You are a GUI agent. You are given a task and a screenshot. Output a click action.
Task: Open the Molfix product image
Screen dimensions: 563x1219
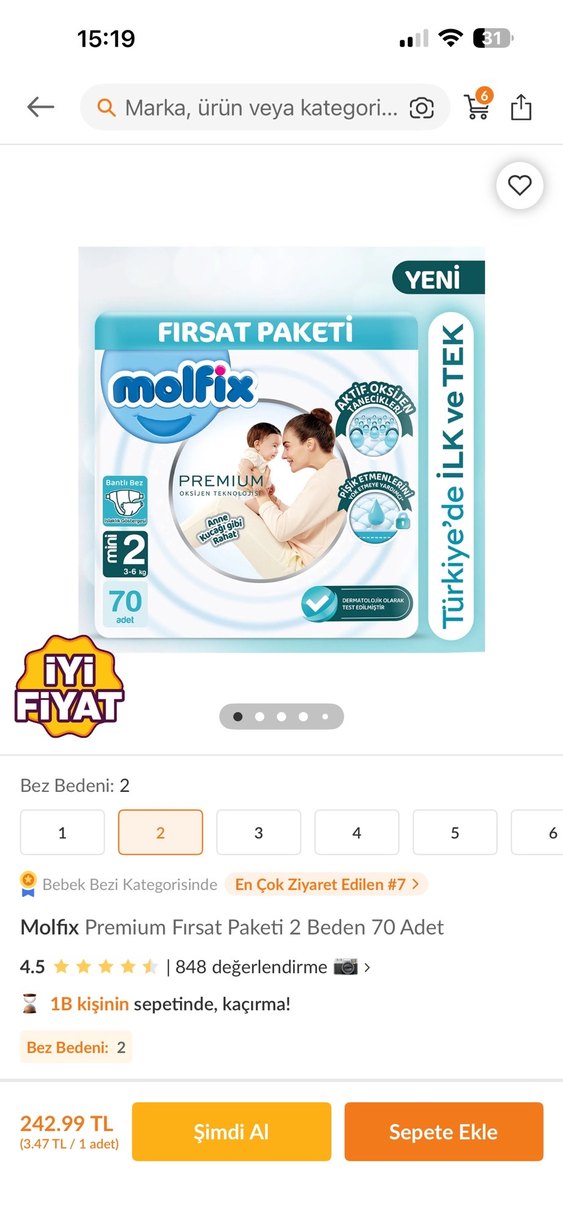tap(282, 449)
